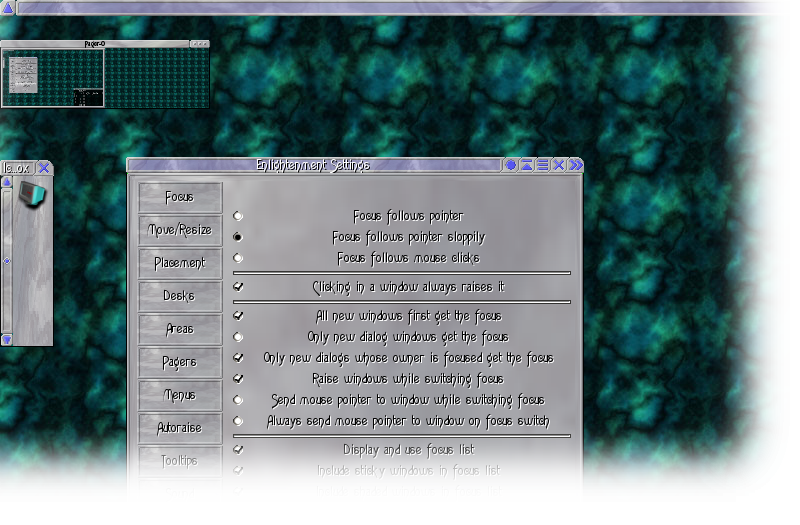800x525 pixels.
Task: Click the iconbox scroll-up arrow
Action: tap(7, 182)
